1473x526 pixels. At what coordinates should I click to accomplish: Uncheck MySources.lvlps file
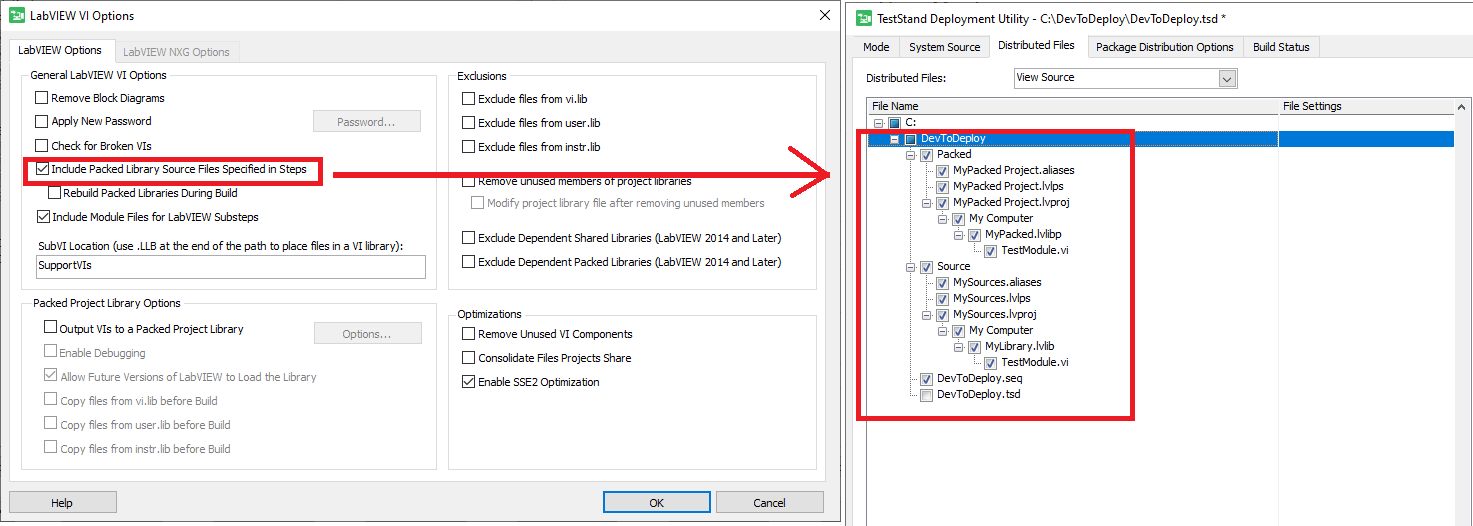pos(942,299)
